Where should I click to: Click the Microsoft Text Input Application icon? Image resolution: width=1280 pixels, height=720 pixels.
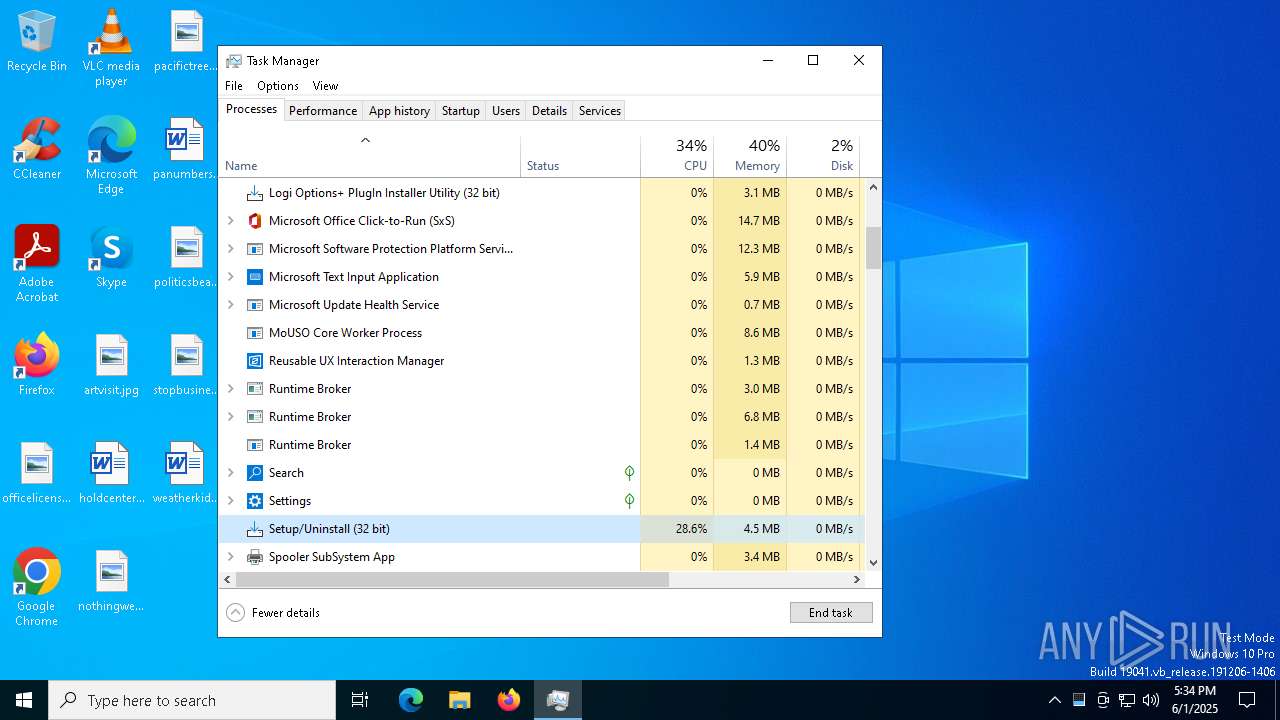[254, 277]
